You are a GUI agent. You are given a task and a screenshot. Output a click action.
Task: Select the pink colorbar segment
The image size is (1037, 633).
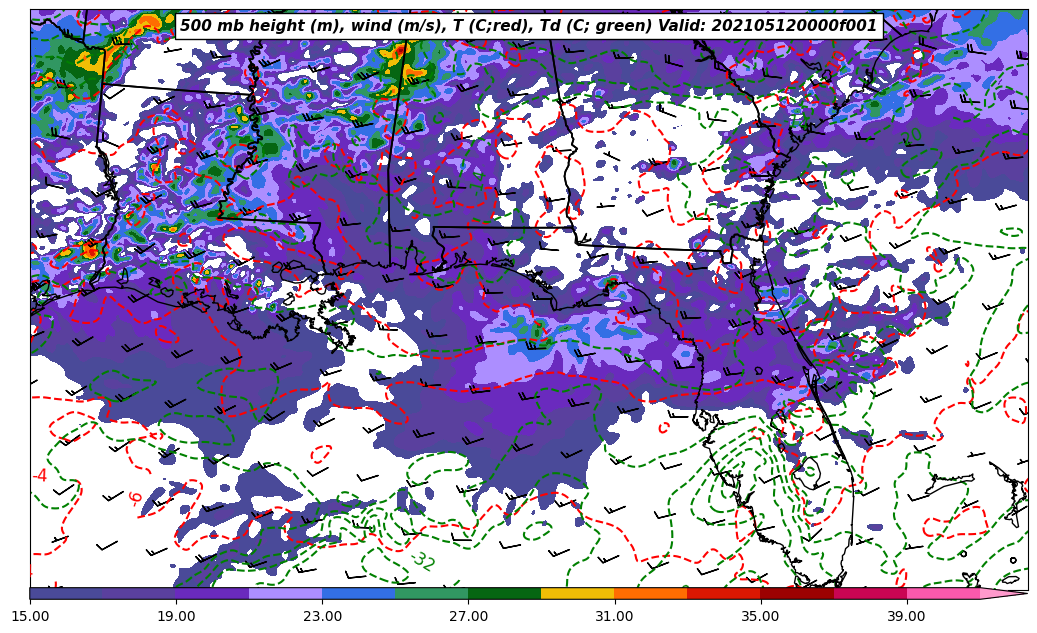click(x=942, y=593)
